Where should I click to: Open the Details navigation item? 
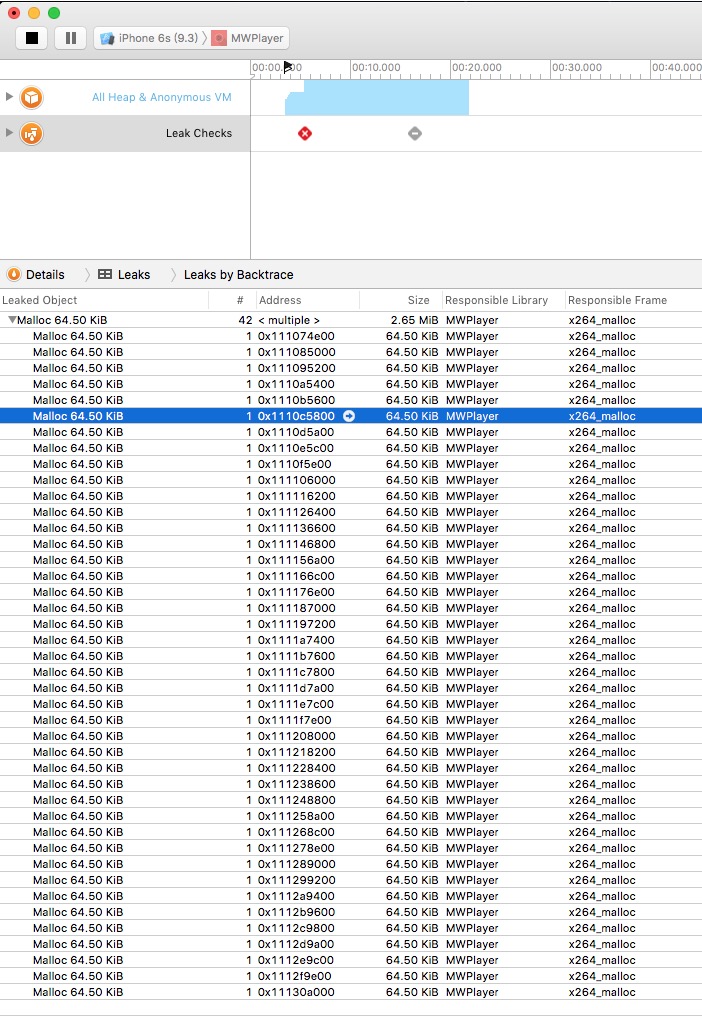pyautogui.click(x=45, y=275)
